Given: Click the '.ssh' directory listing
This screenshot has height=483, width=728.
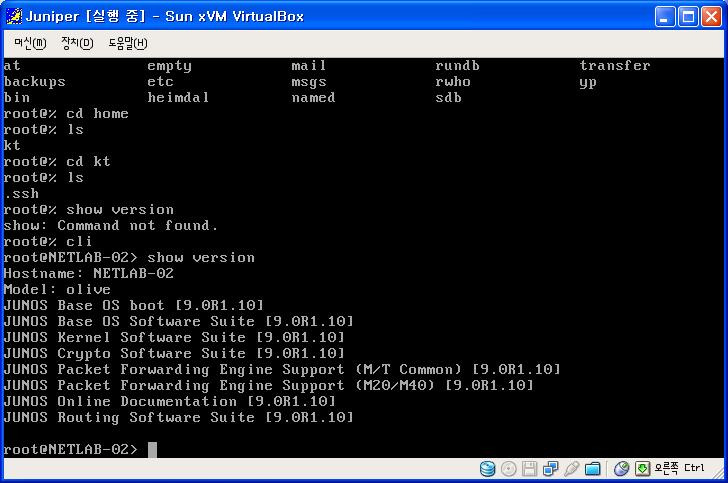Looking at the screenshot, I should [21, 193].
